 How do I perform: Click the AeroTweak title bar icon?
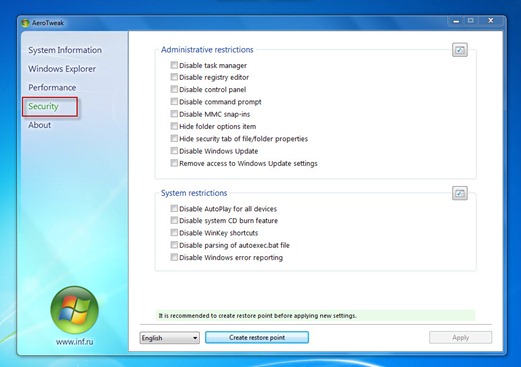pyautogui.click(x=25, y=23)
